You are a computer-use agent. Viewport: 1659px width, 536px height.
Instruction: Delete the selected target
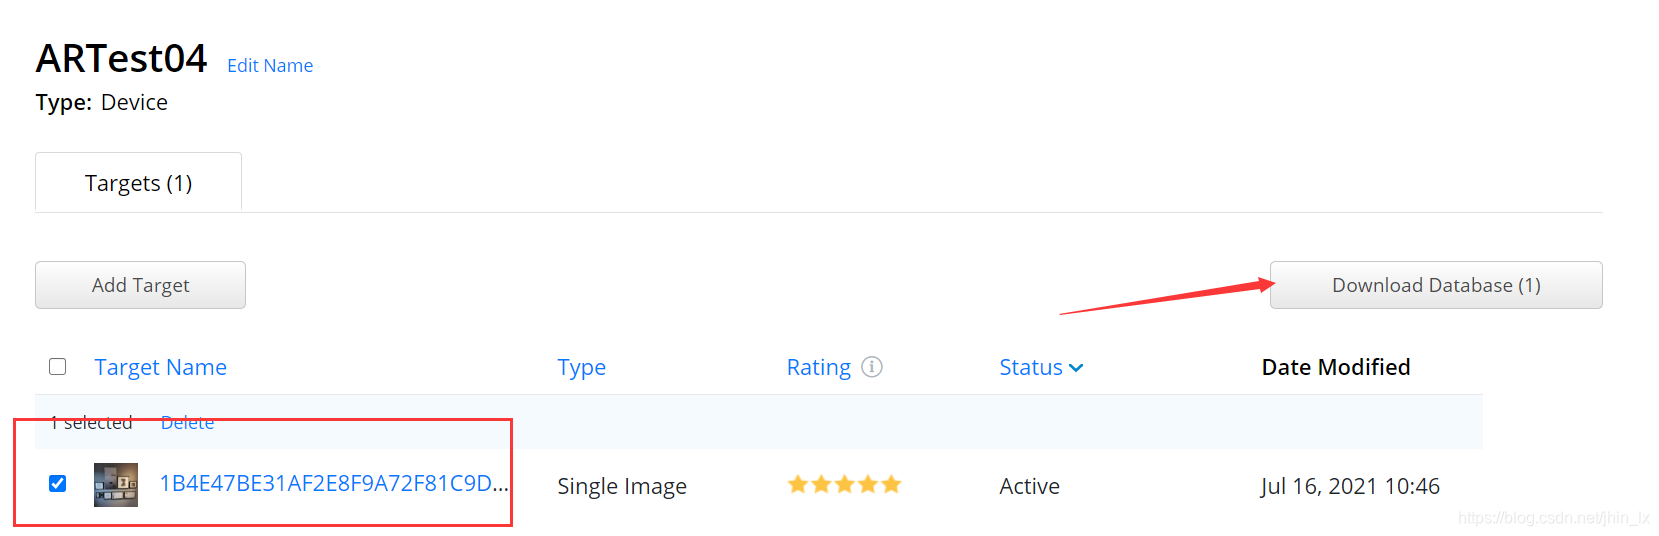pyautogui.click(x=187, y=423)
